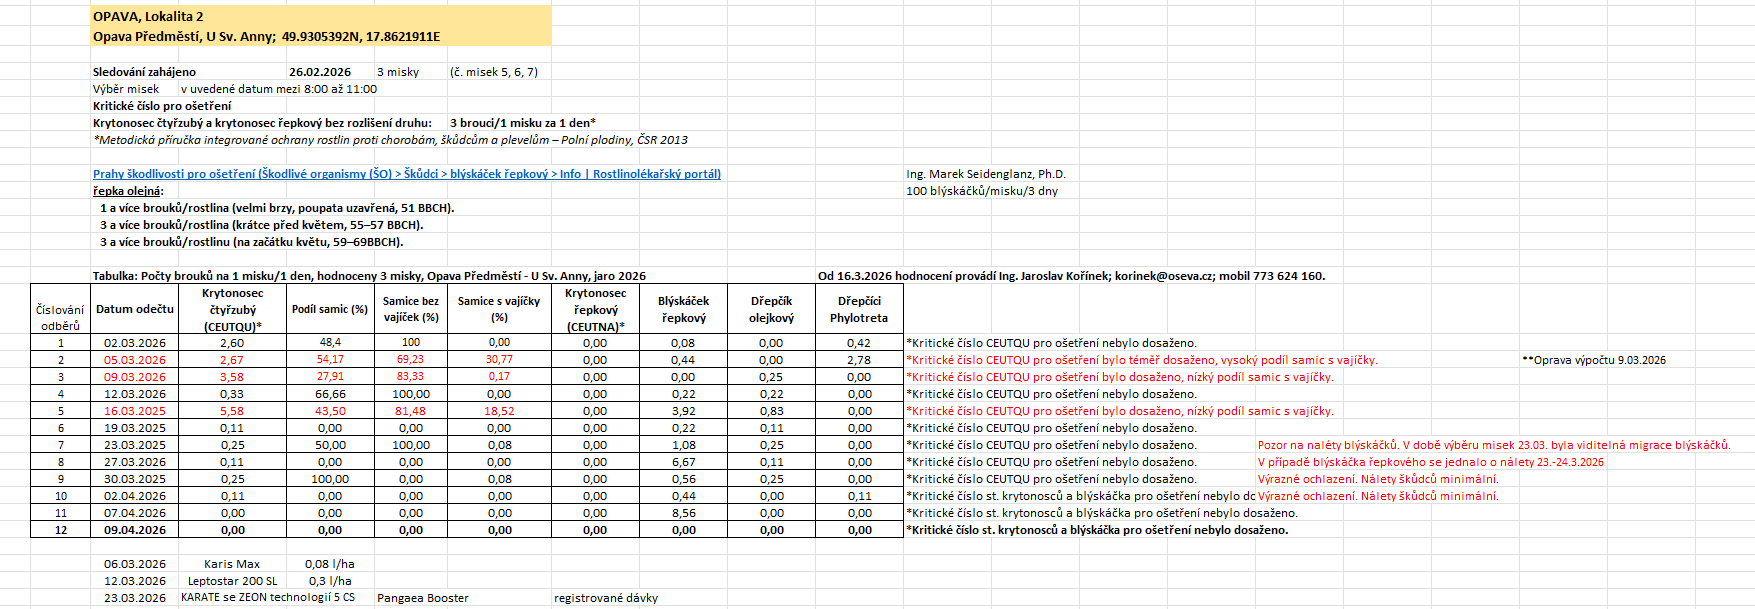Click the Leptostar 200 SL cell
The width and height of the screenshot is (1755, 609).
point(232,581)
